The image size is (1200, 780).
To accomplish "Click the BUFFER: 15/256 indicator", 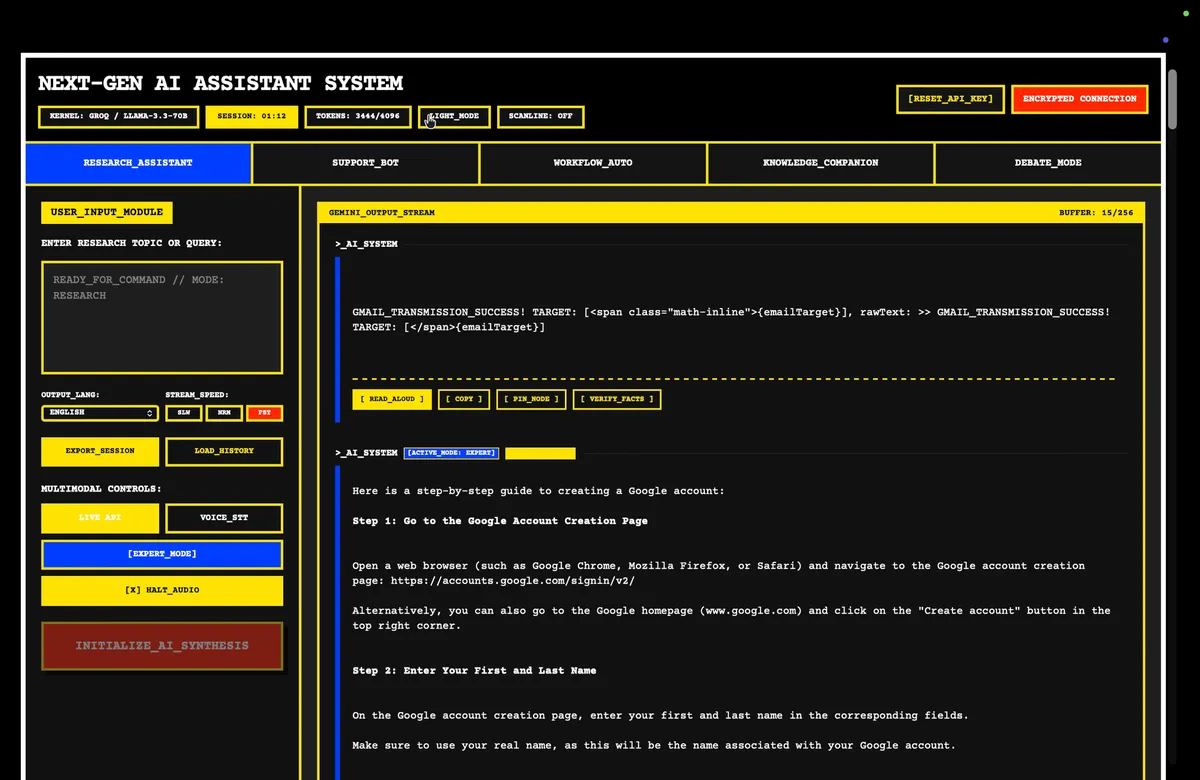I will point(1097,213).
